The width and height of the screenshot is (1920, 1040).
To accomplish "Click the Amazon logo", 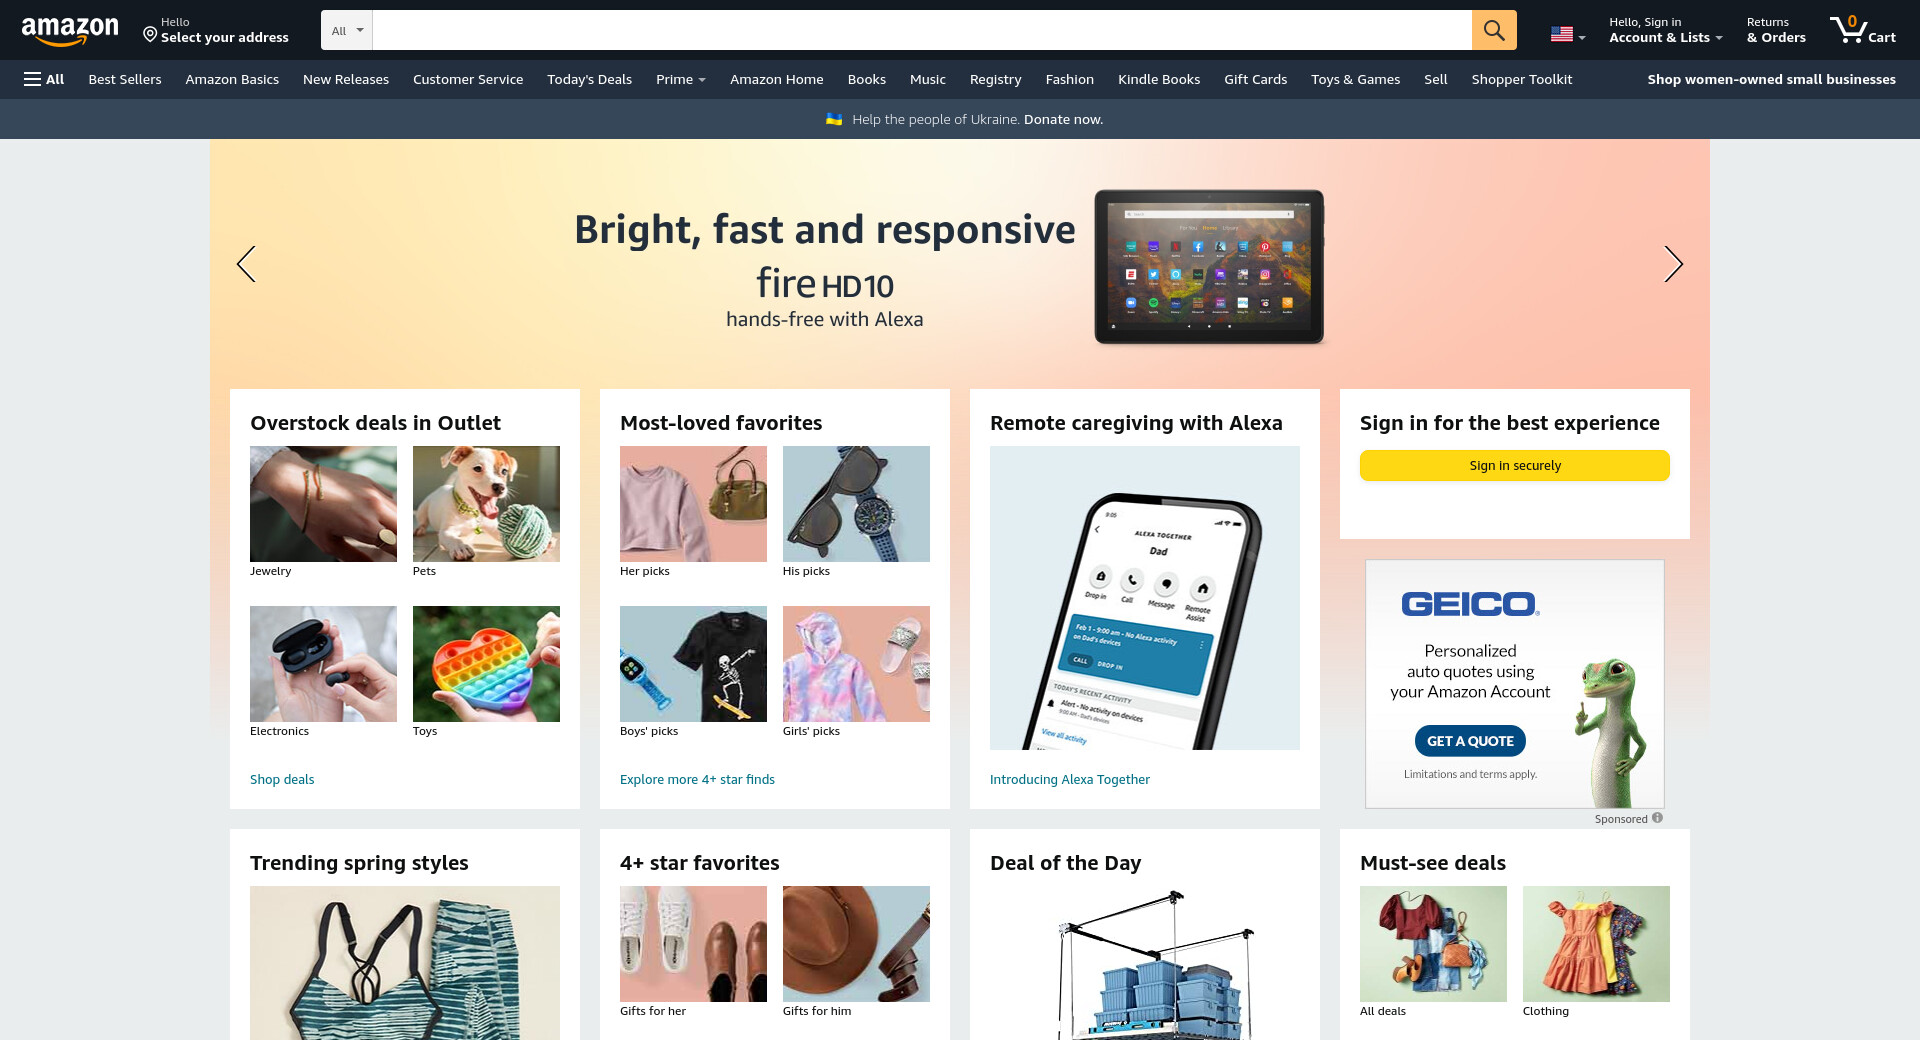I will pyautogui.click(x=70, y=31).
